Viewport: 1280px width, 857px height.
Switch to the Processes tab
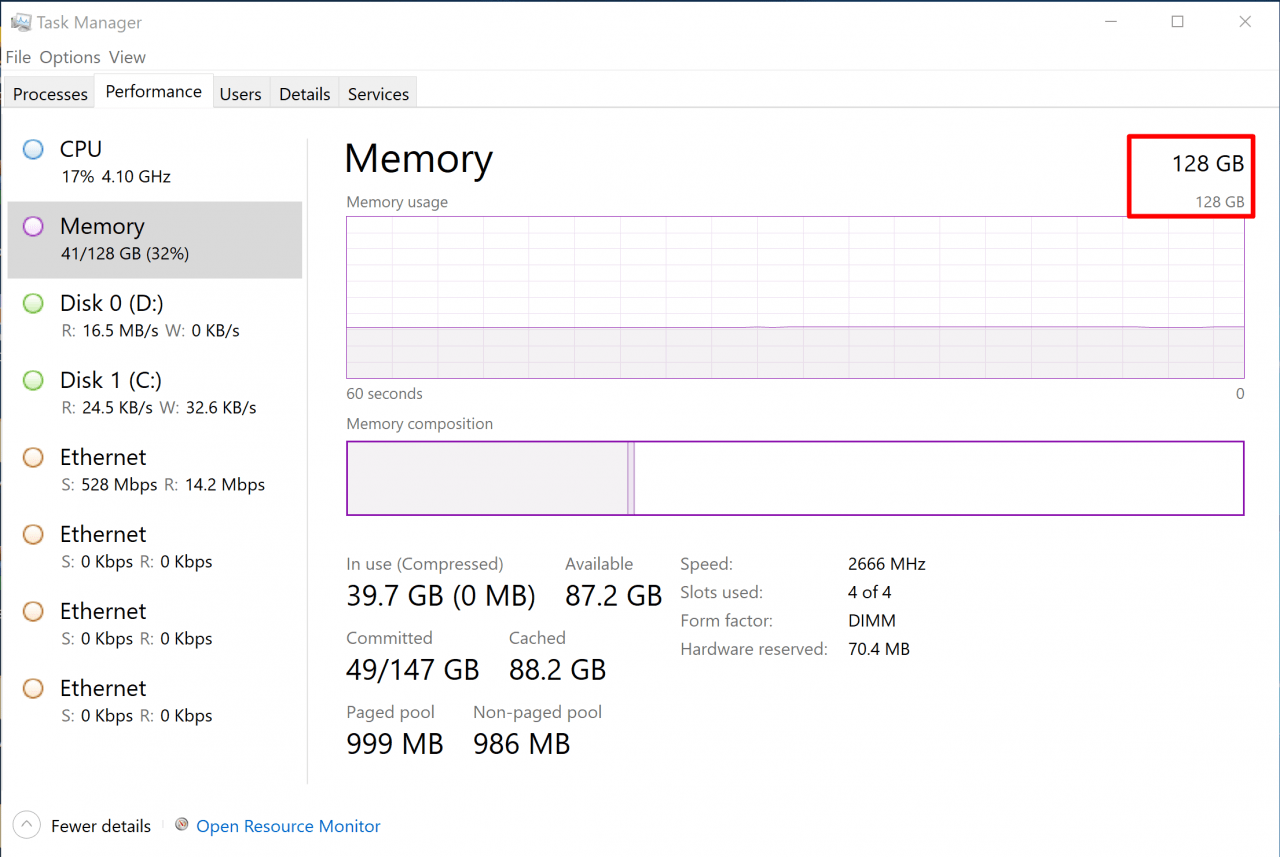click(x=48, y=93)
